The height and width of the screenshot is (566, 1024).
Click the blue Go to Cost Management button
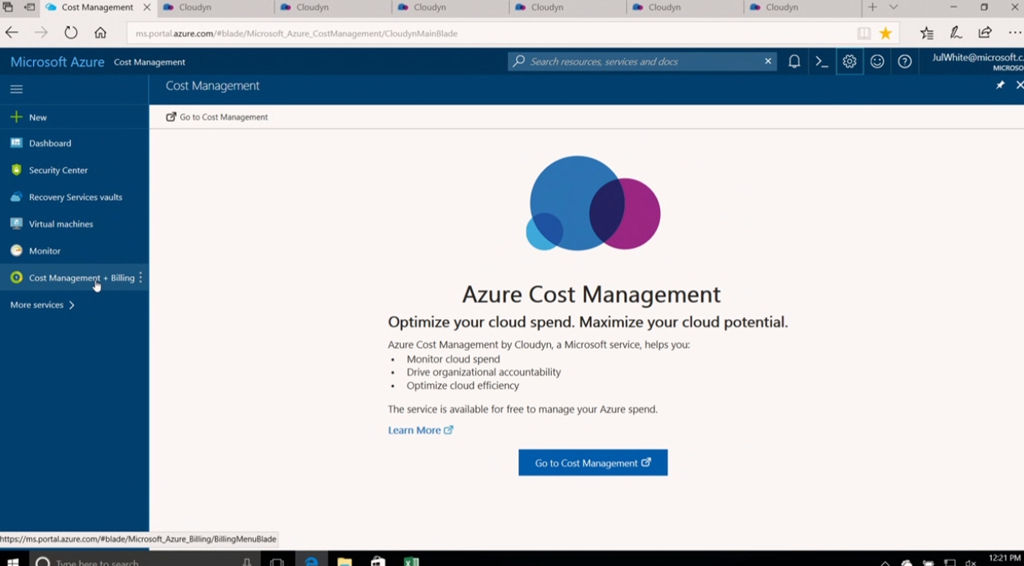592,463
